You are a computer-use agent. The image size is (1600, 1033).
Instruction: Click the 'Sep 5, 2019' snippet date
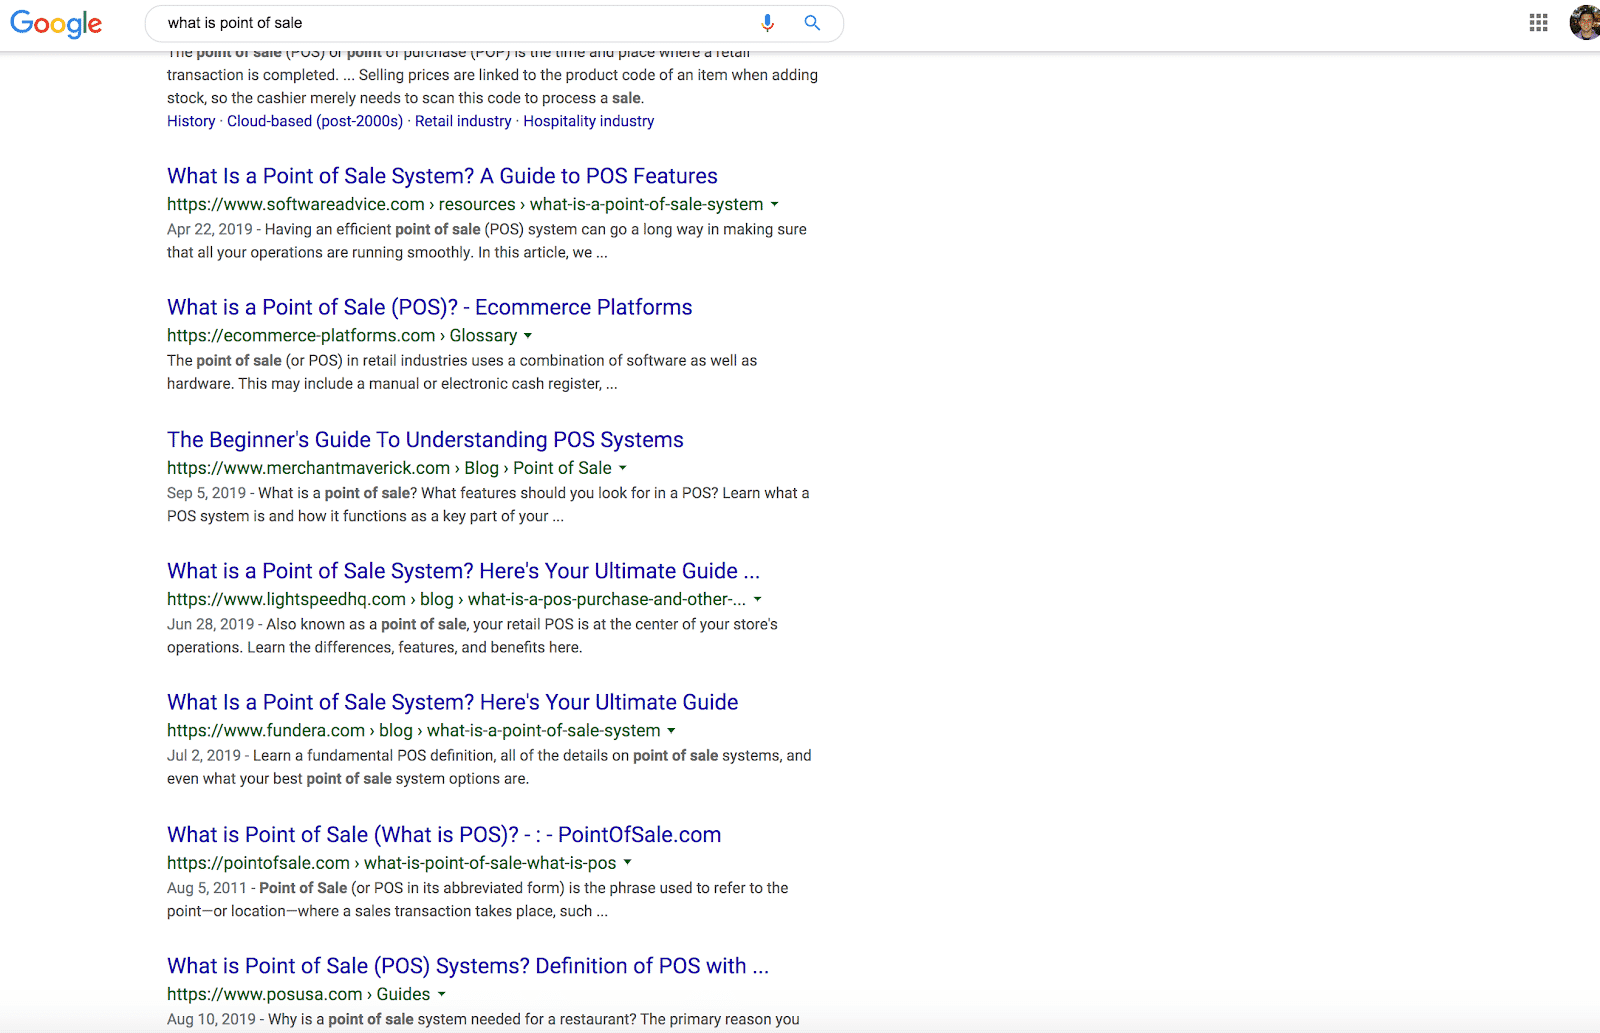tap(206, 493)
